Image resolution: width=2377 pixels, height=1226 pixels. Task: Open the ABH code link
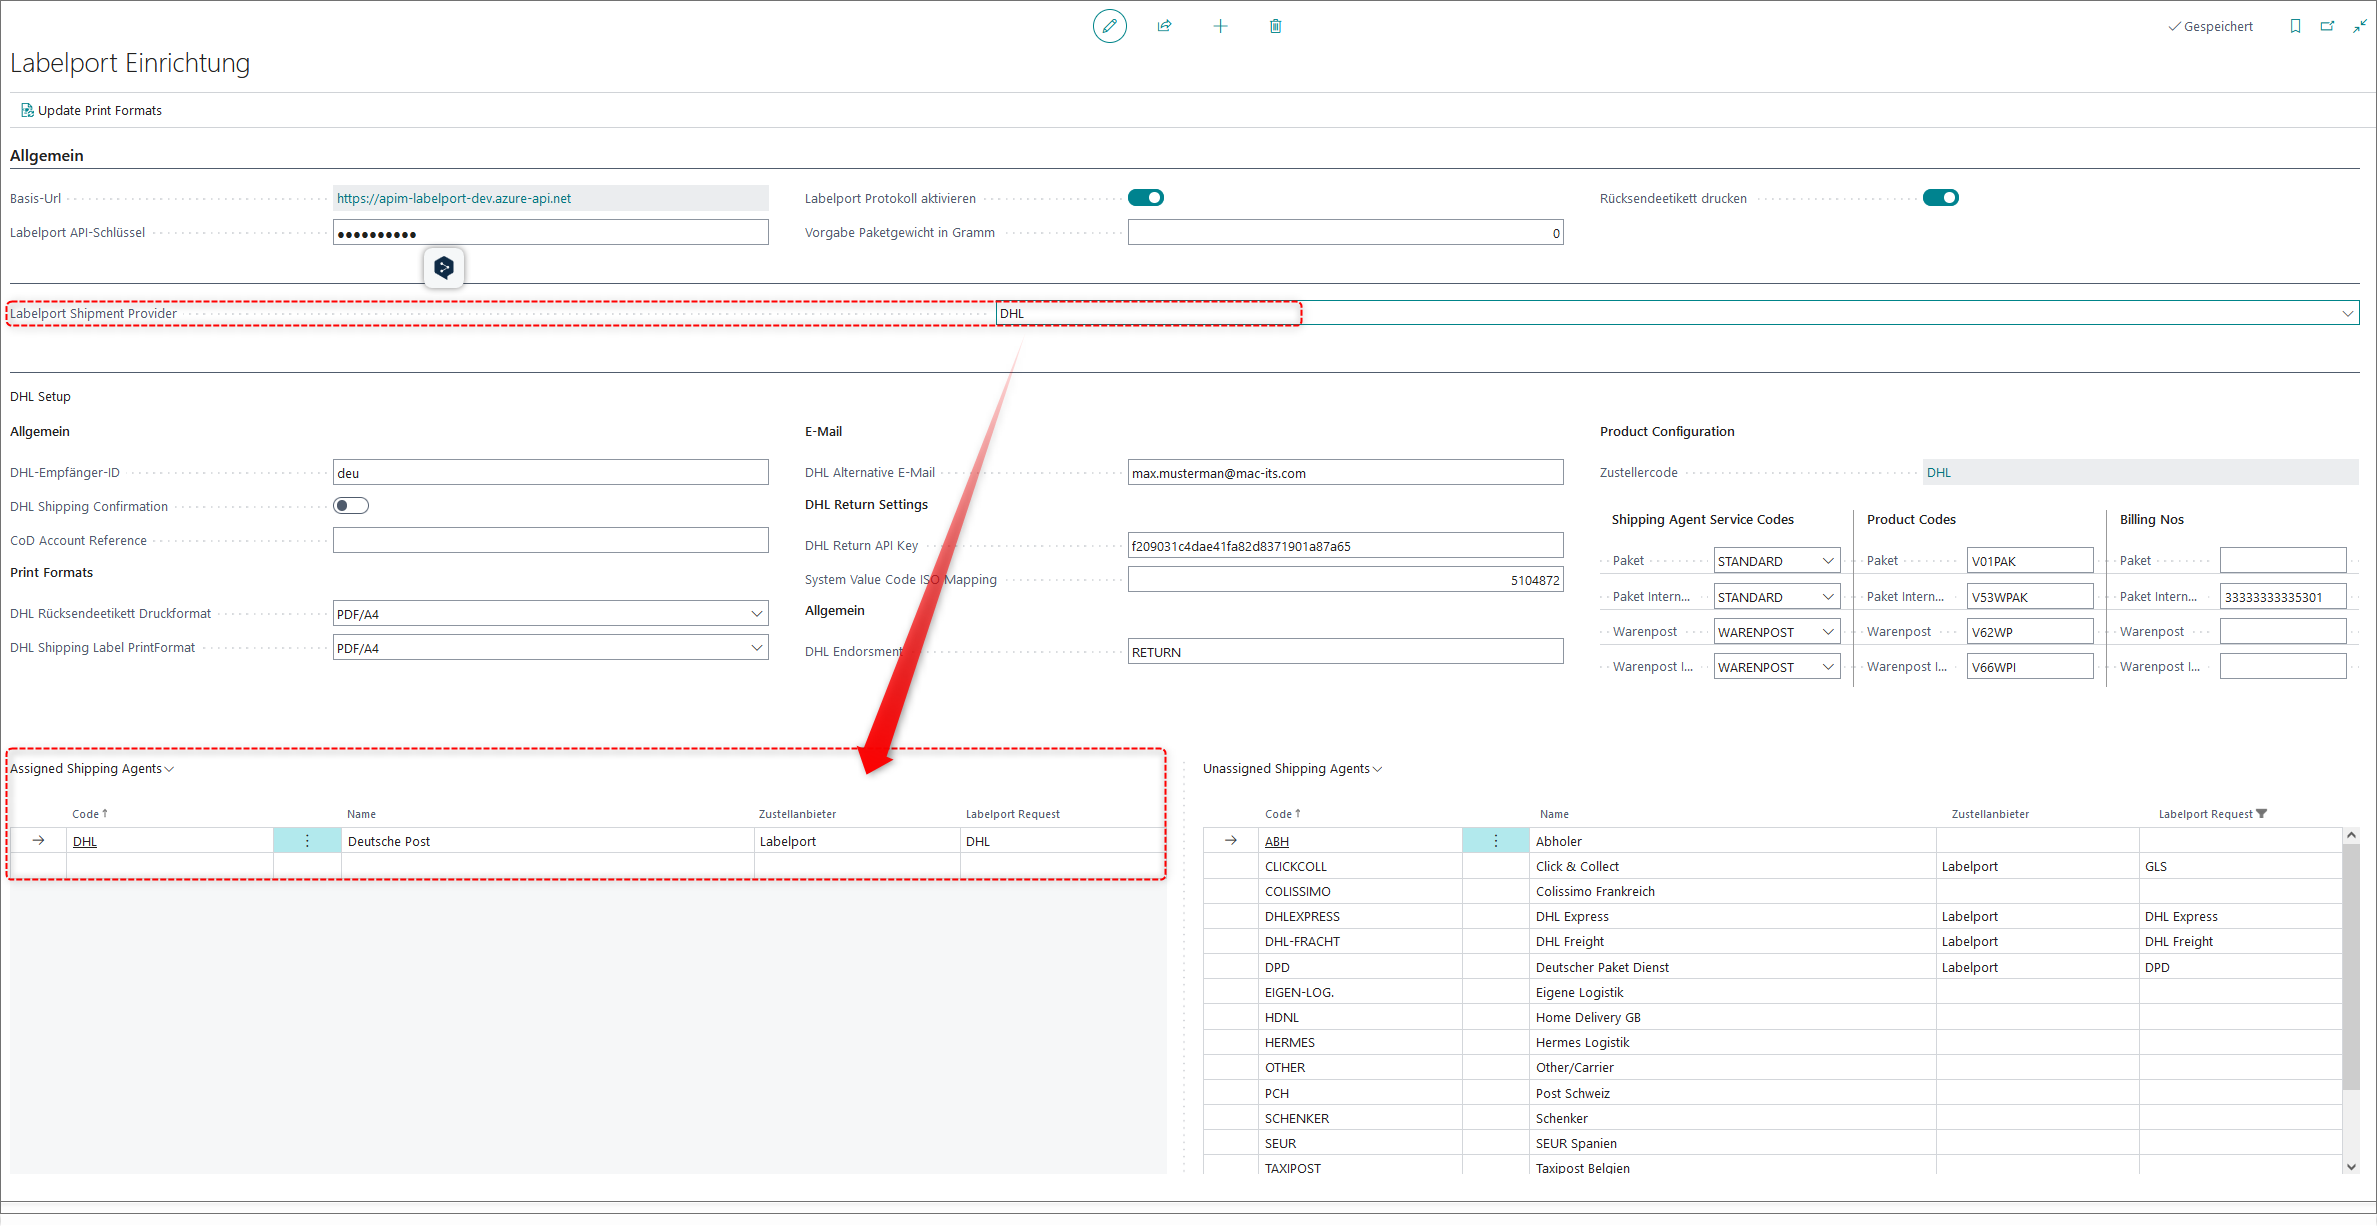click(1277, 841)
